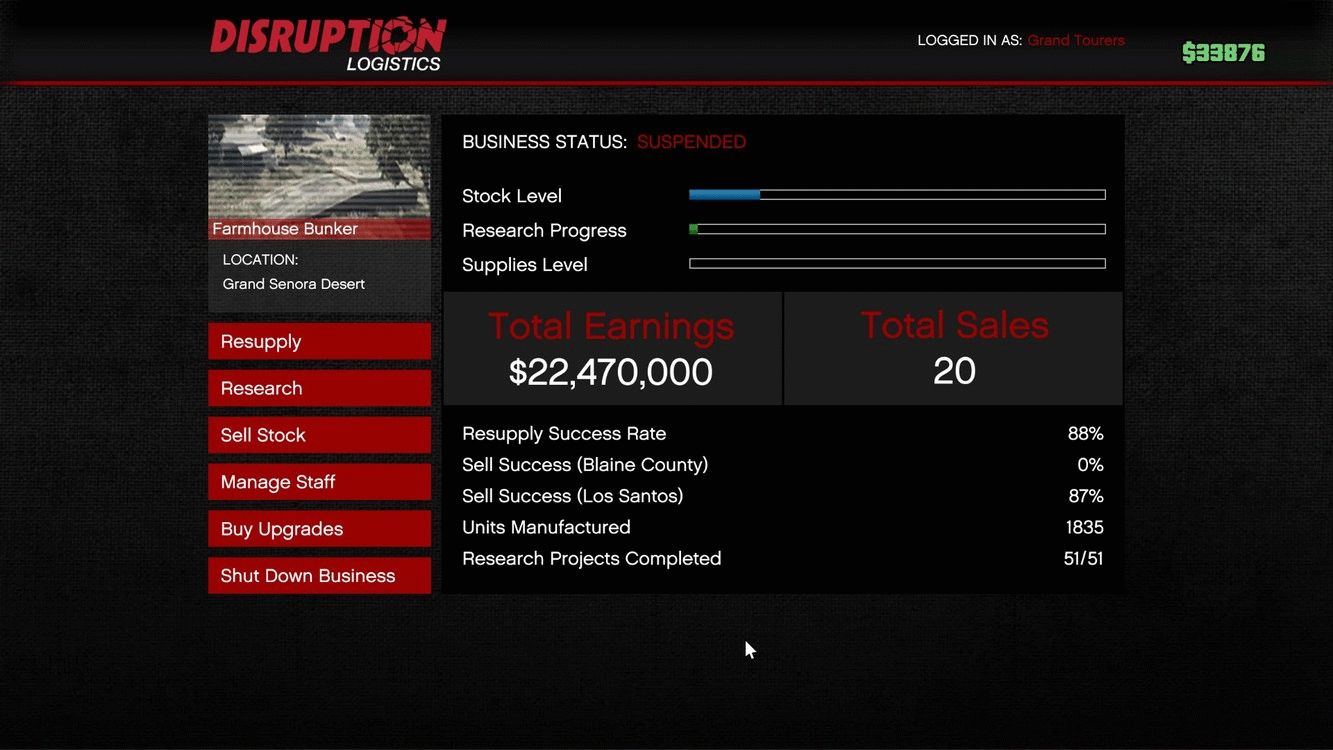Click the green $33876 cash balance

(x=1223, y=53)
